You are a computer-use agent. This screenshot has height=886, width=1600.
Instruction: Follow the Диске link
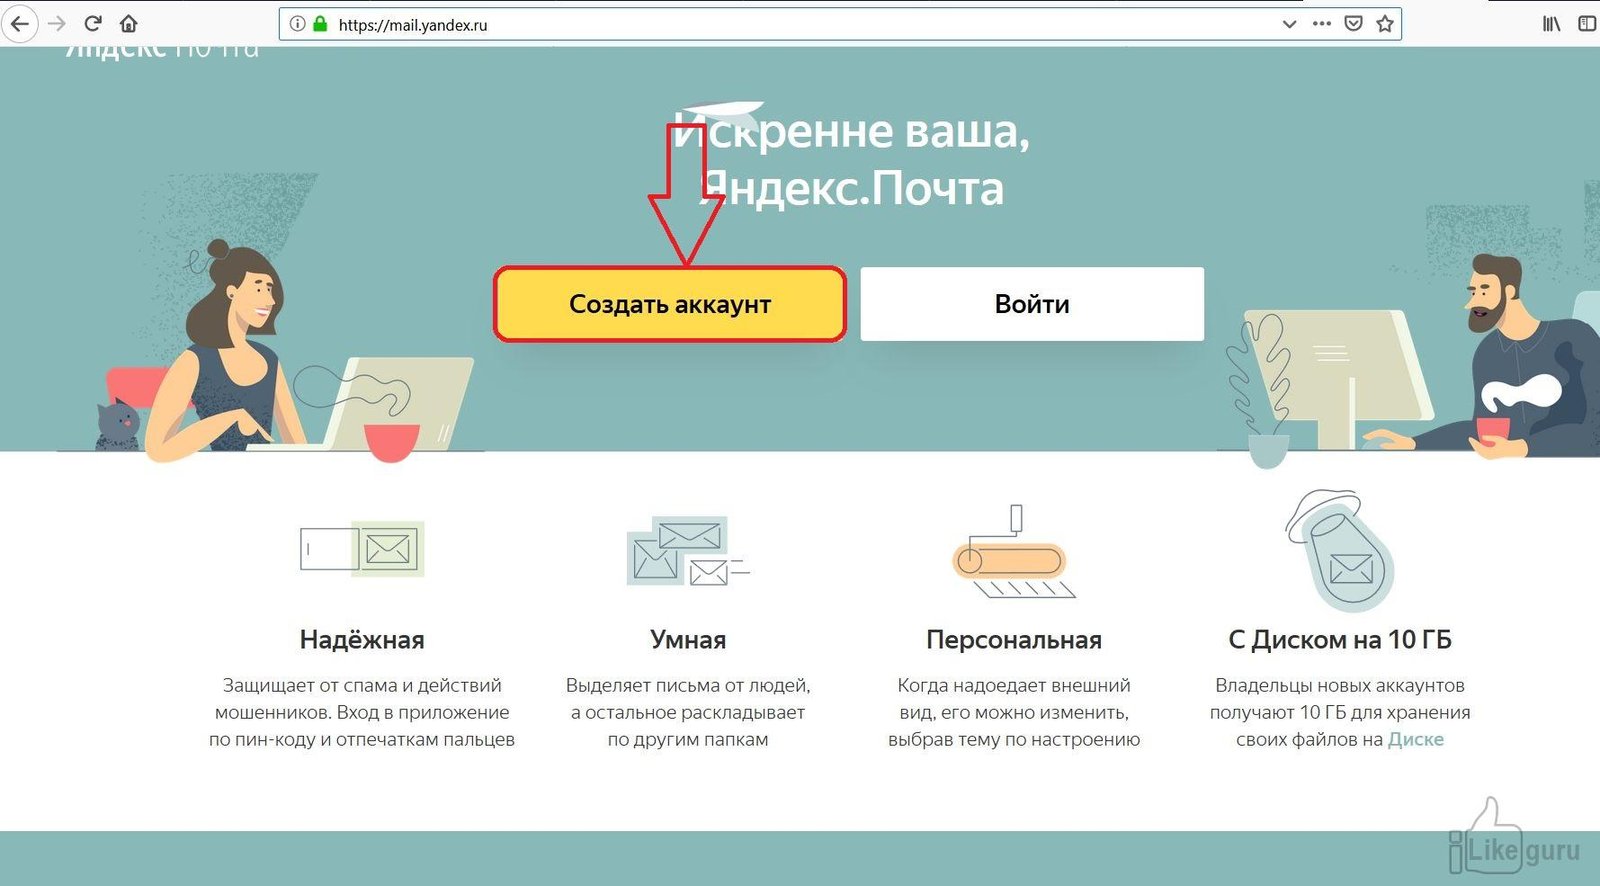[1416, 740]
